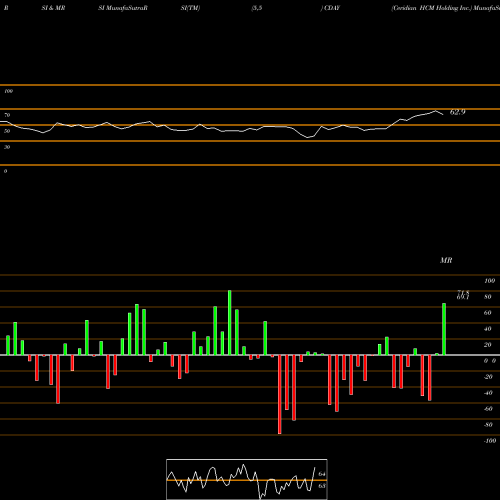Click the -100 label on MR axis
Image resolution: width=500 pixels, height=500 pixels.
[490, 441]
